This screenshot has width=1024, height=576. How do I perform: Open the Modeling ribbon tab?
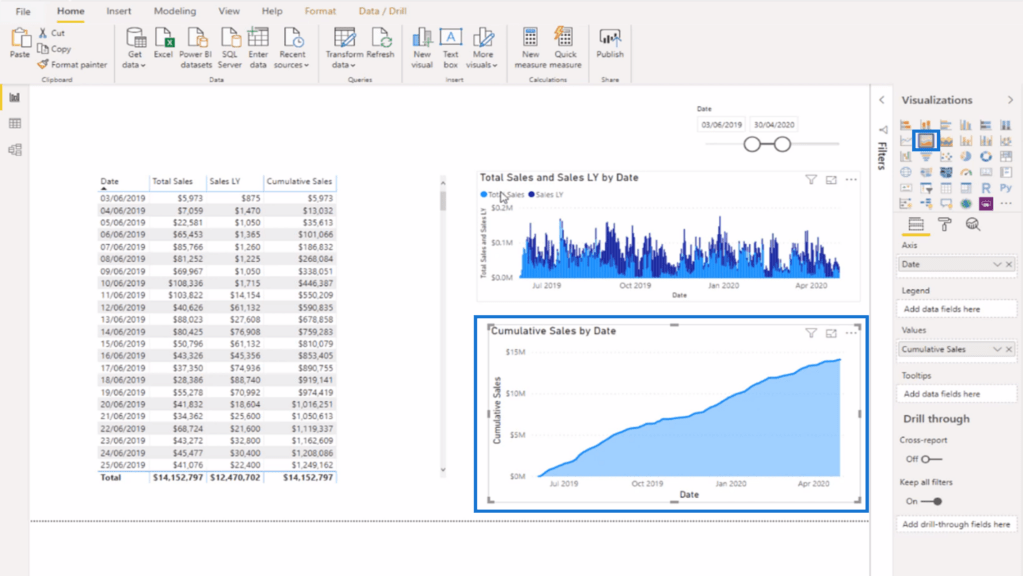point(174,11)
